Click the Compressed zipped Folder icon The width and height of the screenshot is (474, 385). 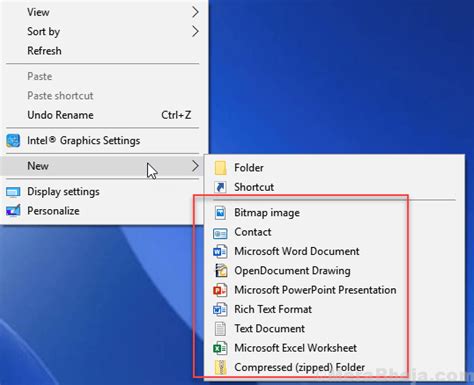pos(220,367)
